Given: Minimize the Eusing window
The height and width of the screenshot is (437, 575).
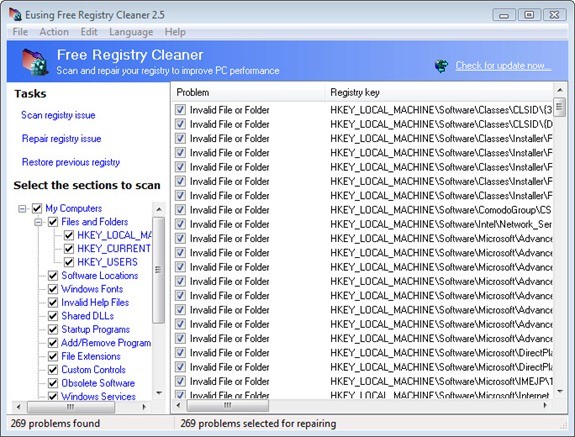Looking at the screenshot, I should click(504, 15).
